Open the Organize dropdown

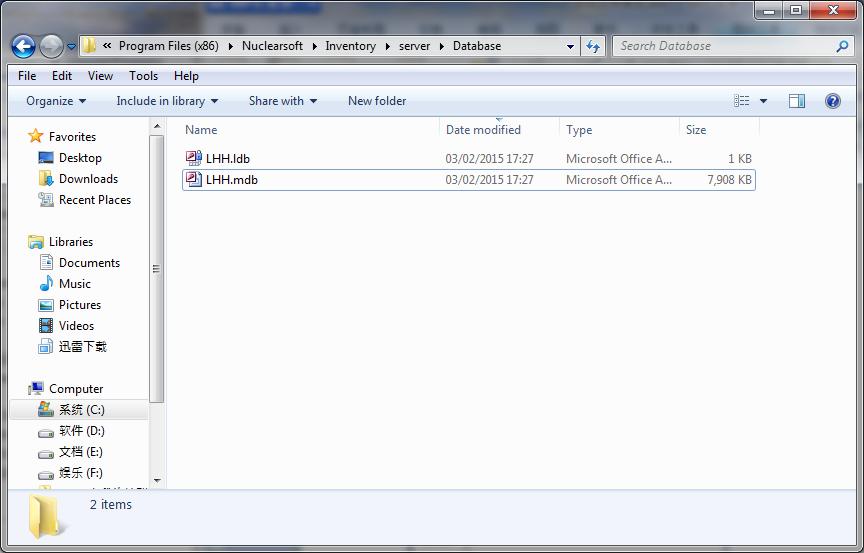pyautogui.click(x=56, y=101)
